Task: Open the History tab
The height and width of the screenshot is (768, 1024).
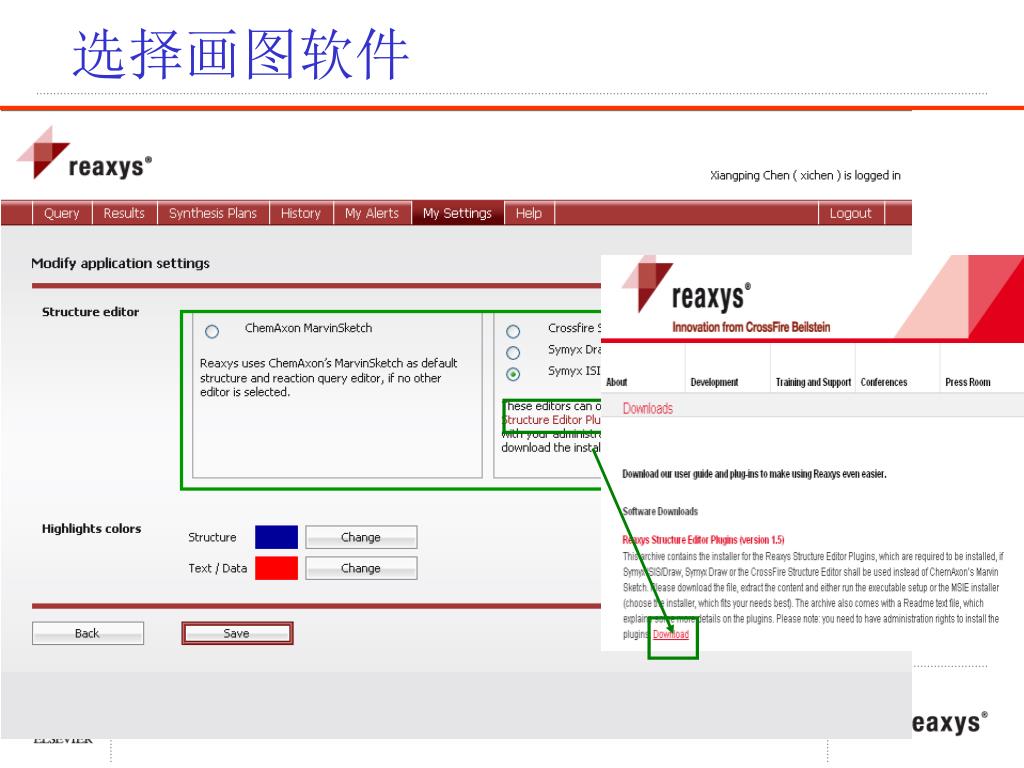Action: tap(301, 213)
